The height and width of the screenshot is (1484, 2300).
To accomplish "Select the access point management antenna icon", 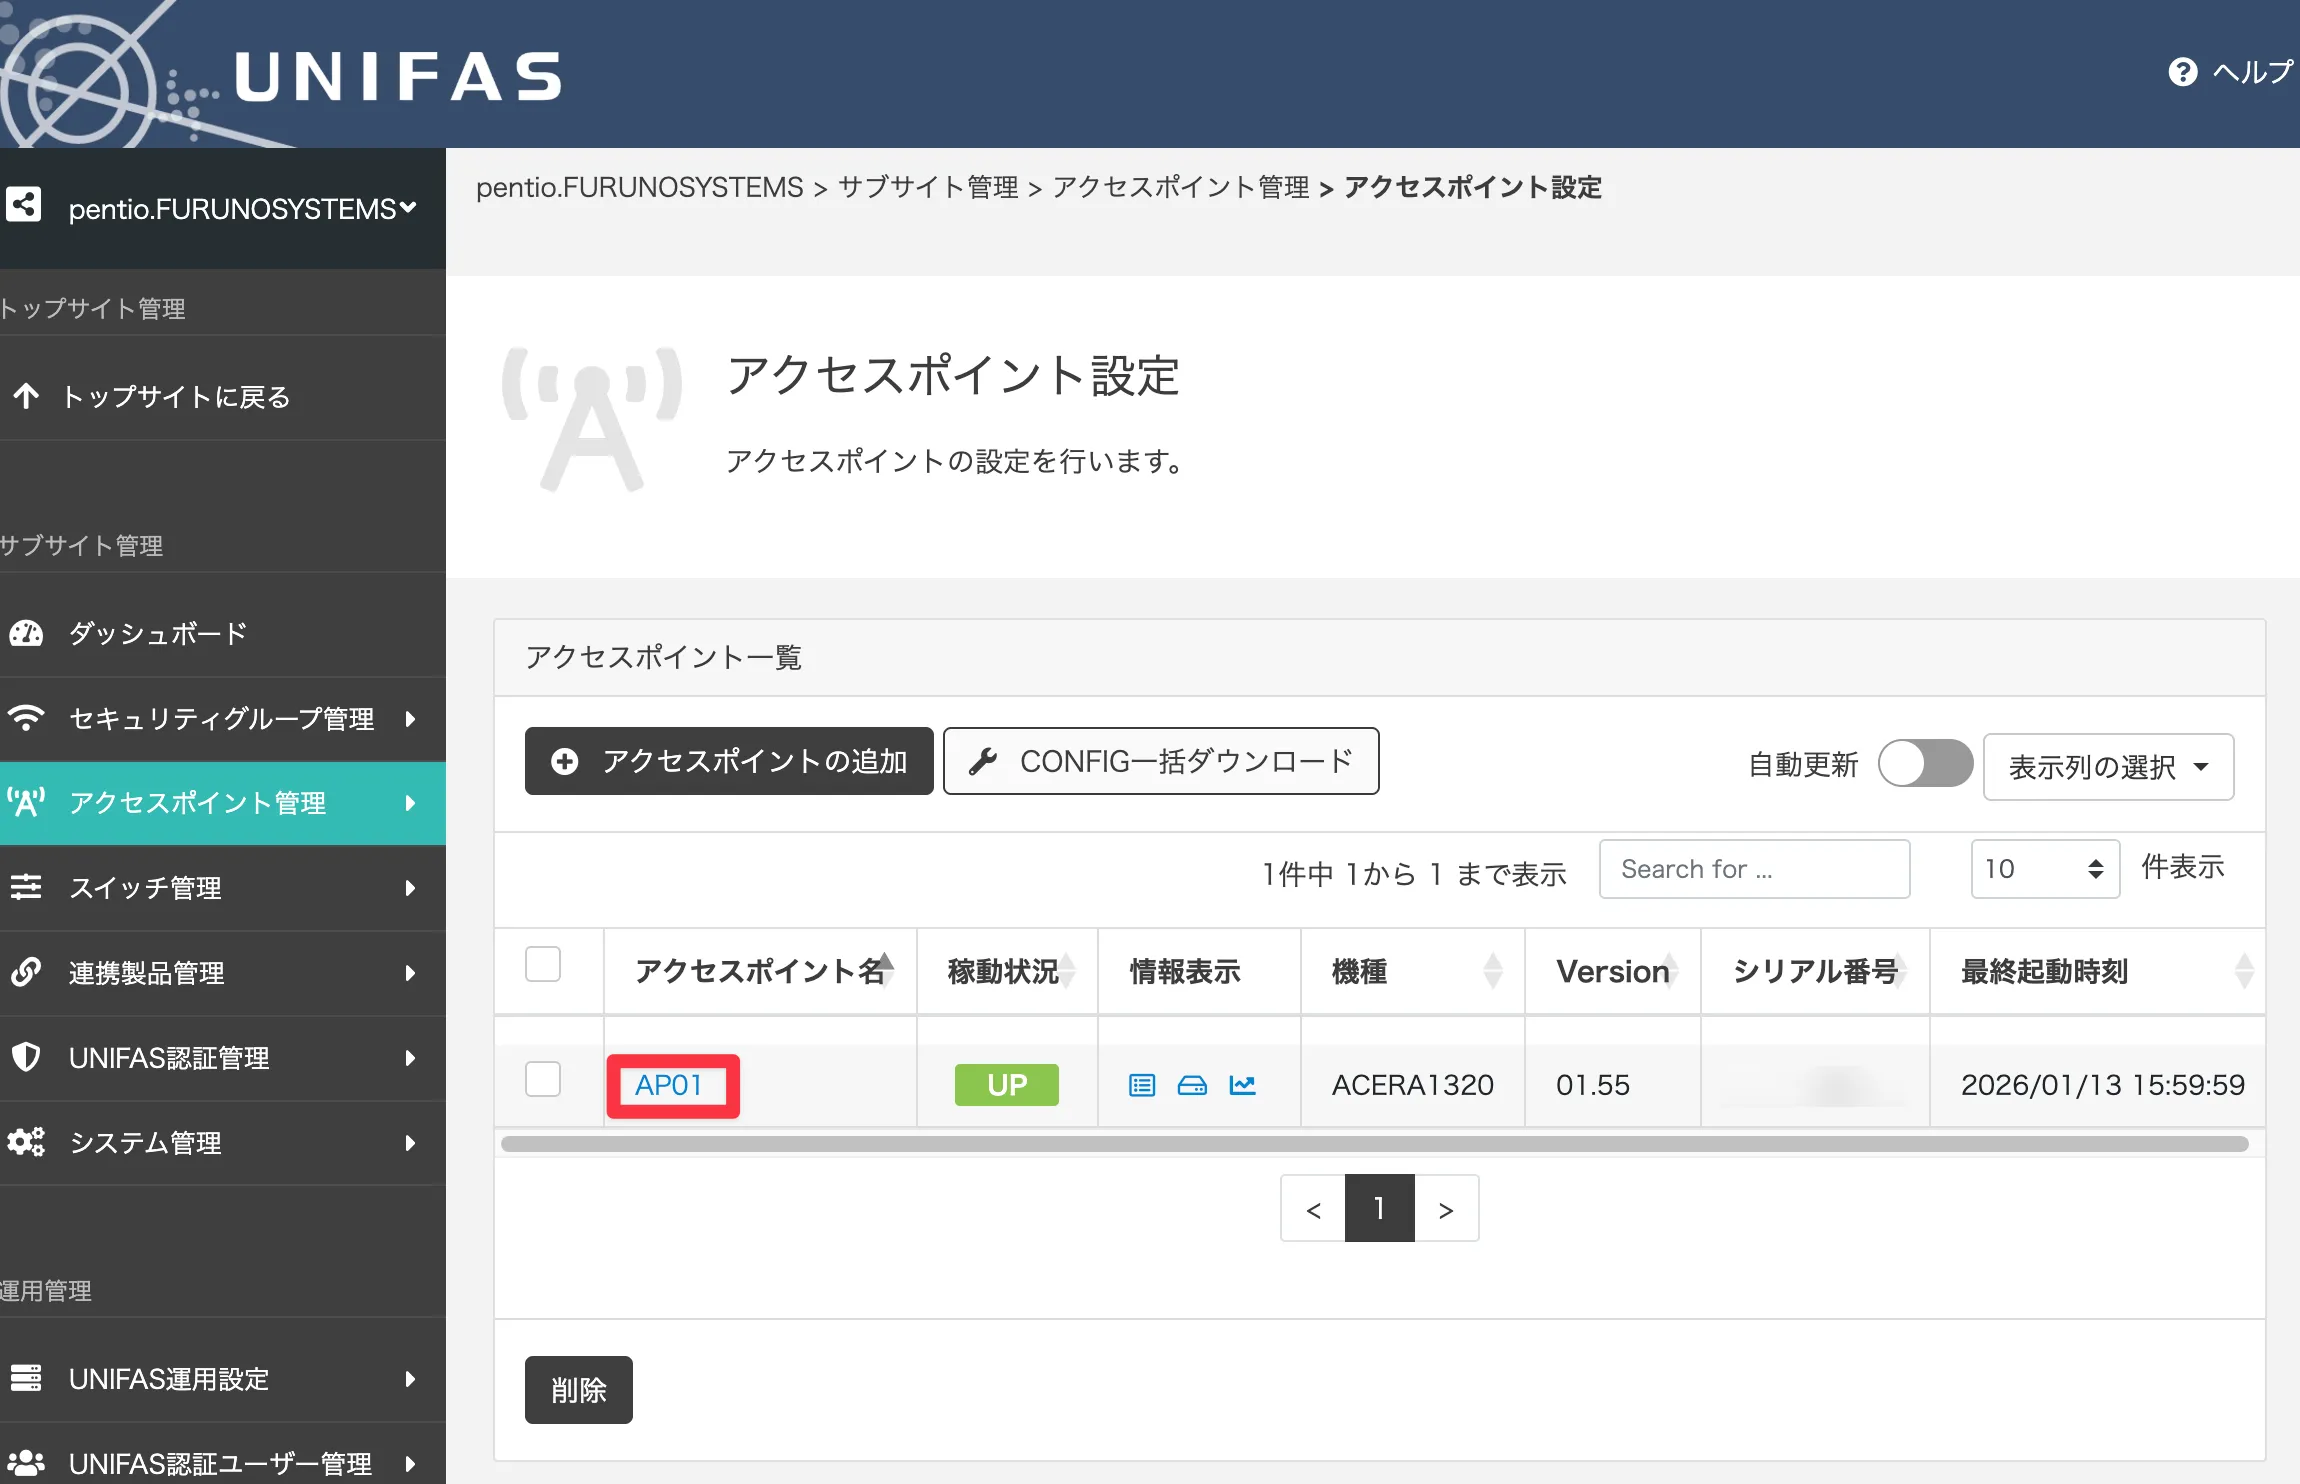I will pyautogui.click(x=26, y=802).
